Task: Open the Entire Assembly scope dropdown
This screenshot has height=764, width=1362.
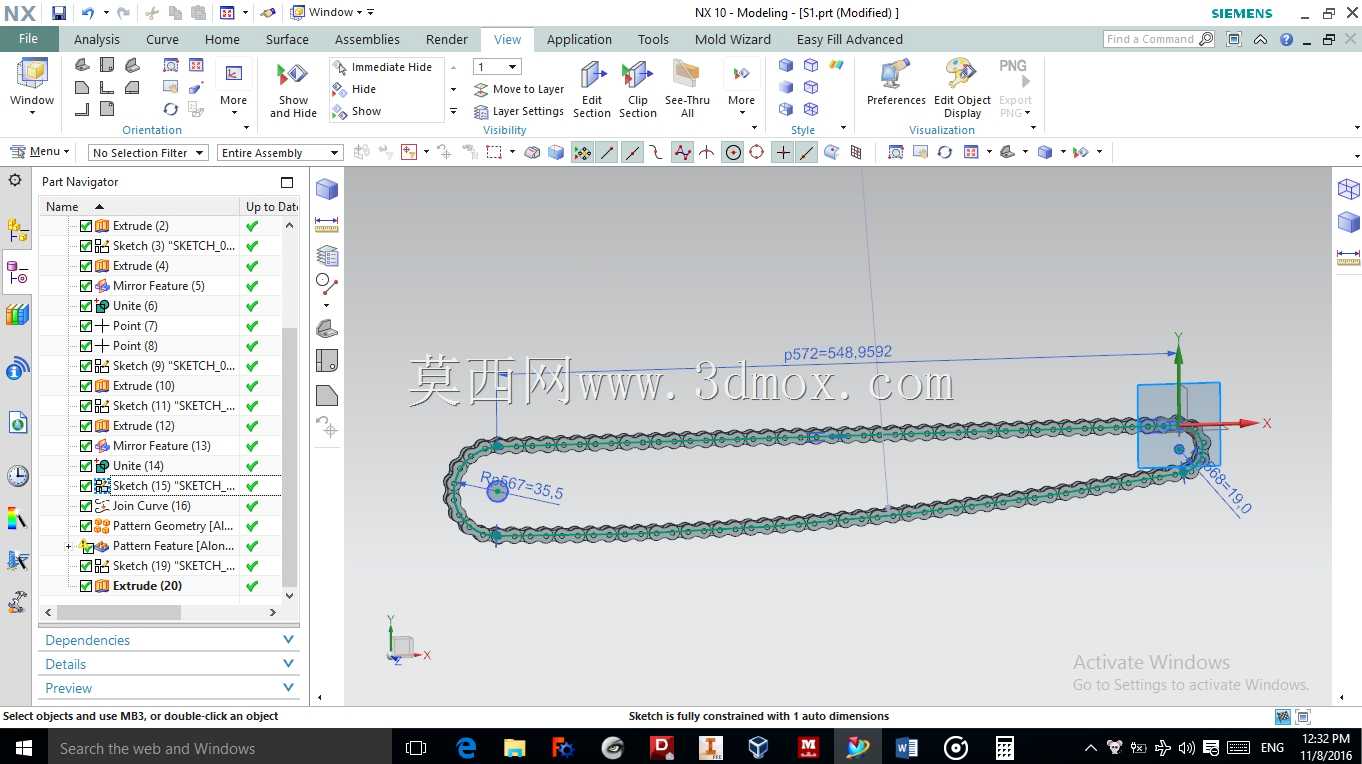Action: [x=280, y=153]
